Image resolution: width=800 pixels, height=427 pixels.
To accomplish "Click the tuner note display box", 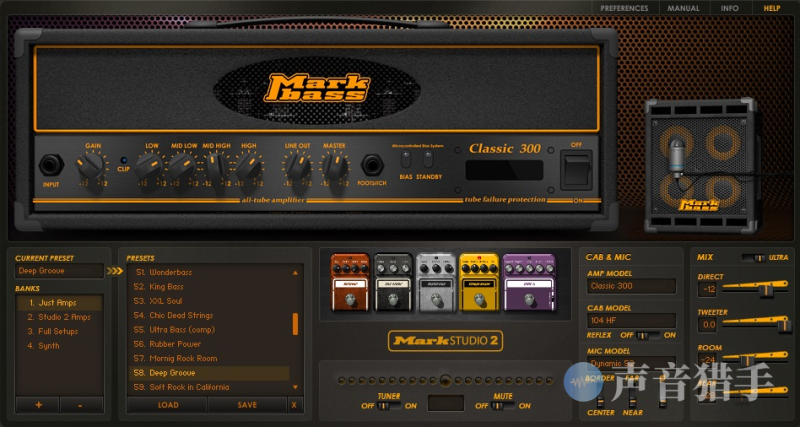I will [x=445, y=403].
